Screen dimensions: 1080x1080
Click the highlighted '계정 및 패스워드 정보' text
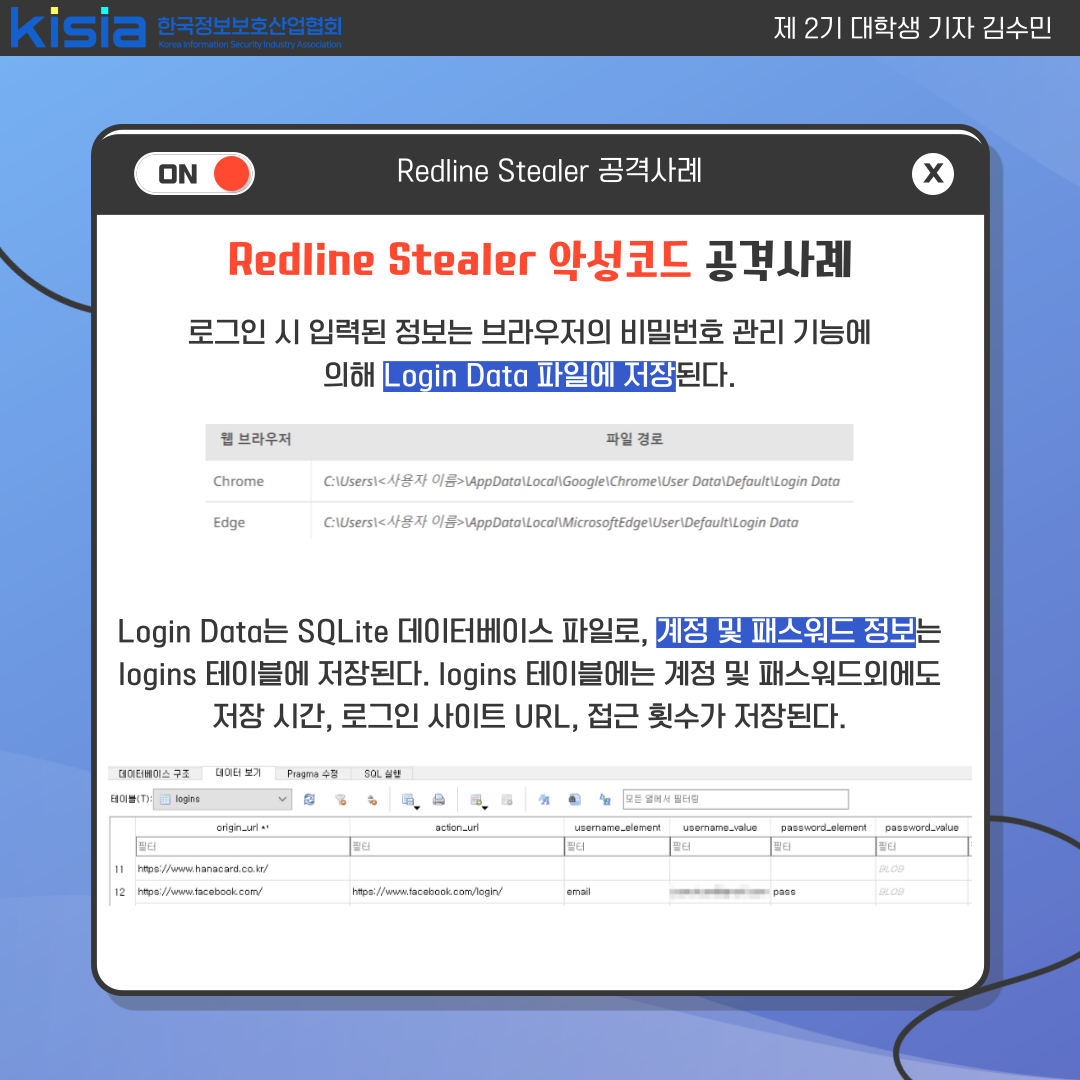[x=785, y=631]
